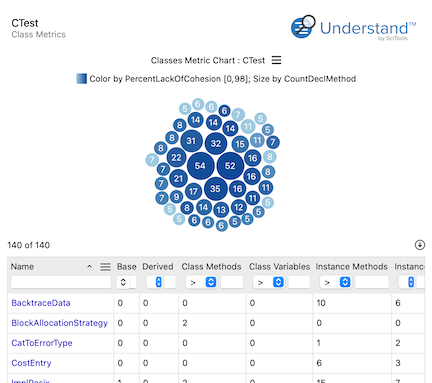Select the bubble labeled 12
The image size is (432, 383).
pyautogui.click(x=239, y=207)
